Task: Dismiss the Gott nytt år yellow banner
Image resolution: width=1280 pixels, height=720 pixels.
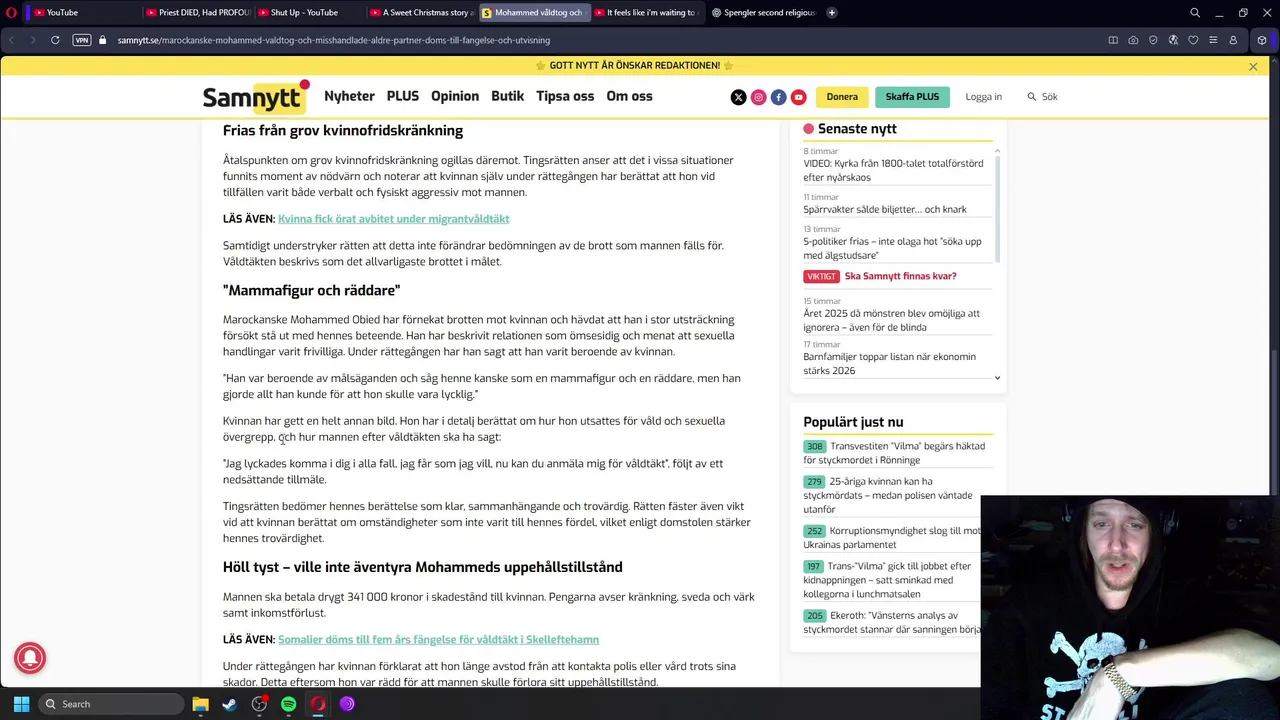Action: [1253, 66]
